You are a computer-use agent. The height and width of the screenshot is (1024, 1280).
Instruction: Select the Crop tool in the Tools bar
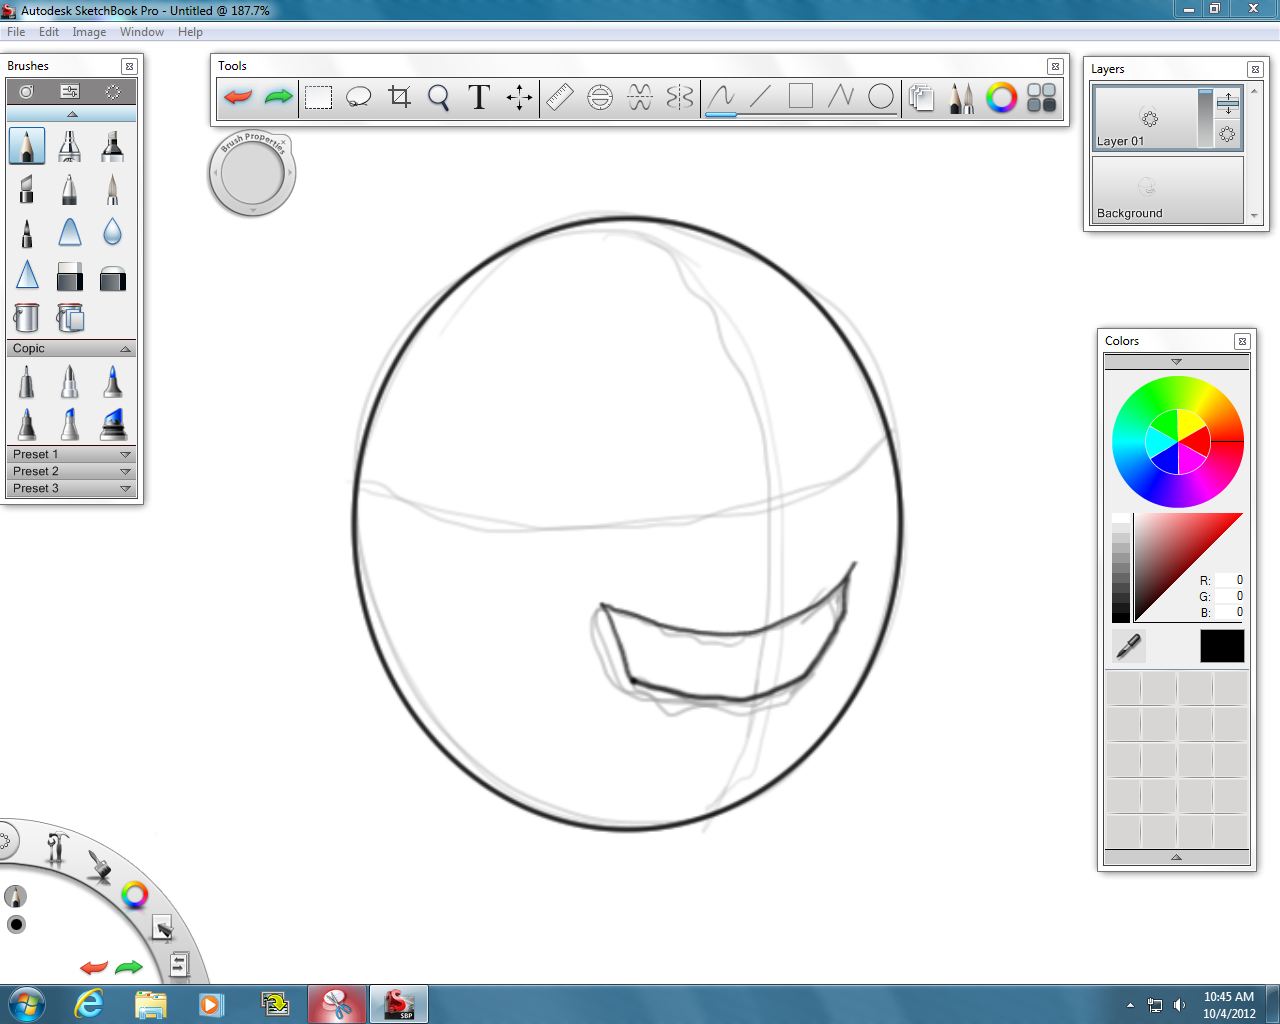pos(399,97)
